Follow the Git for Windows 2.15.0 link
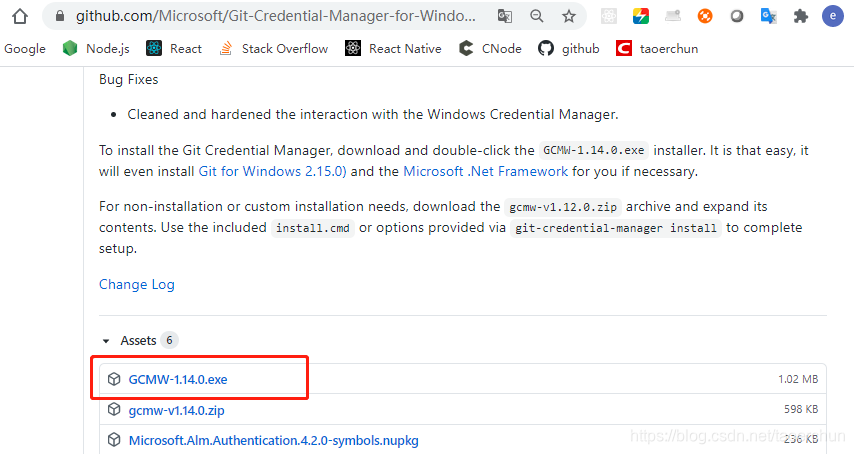Viewport: 854px width, 454px height. coord(272,171)
